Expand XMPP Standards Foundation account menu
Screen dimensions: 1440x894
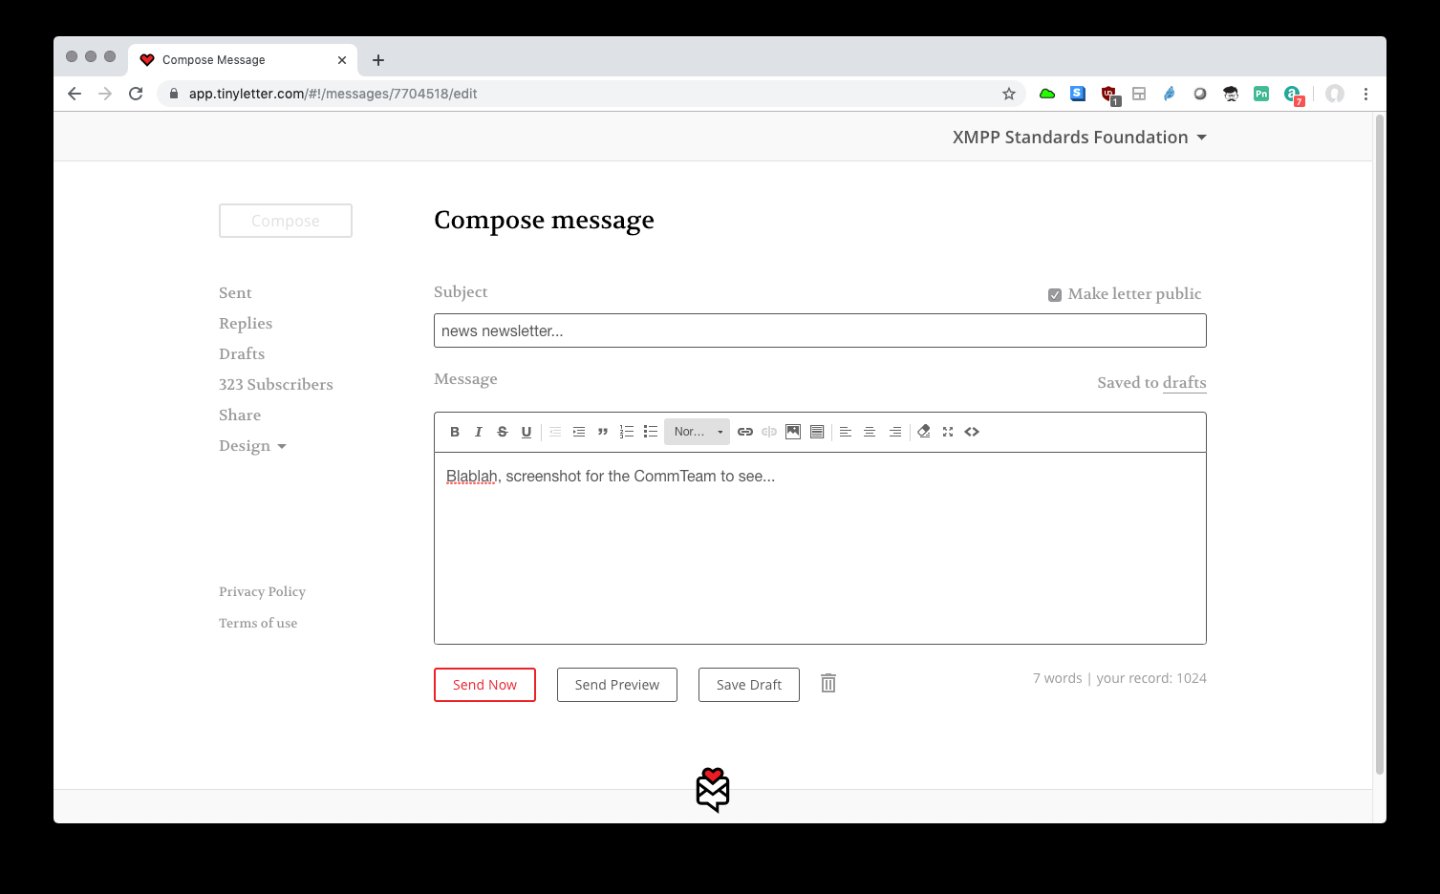pyautogui.click(x=1080, y=137)
